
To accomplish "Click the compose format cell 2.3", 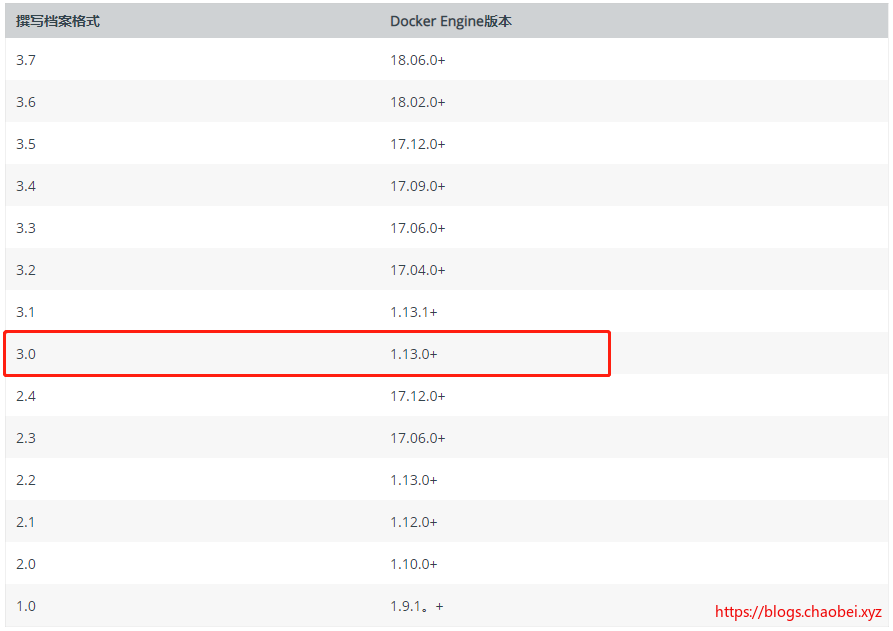I will tap(26, 439).
